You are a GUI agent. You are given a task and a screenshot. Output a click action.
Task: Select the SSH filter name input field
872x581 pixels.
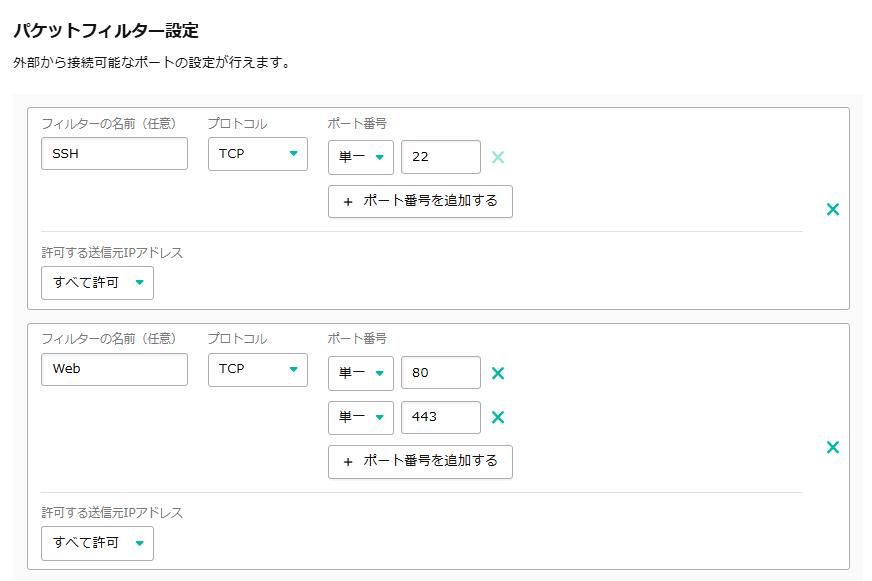[x=114, y=153]
